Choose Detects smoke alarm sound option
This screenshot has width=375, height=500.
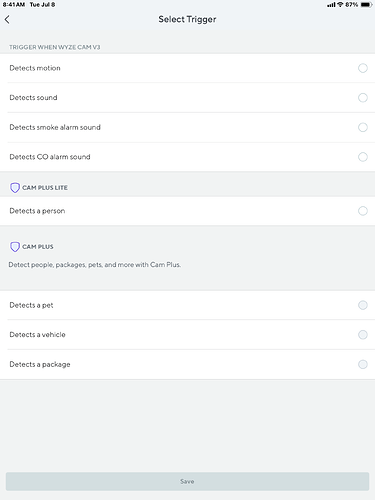coord(187,127)
